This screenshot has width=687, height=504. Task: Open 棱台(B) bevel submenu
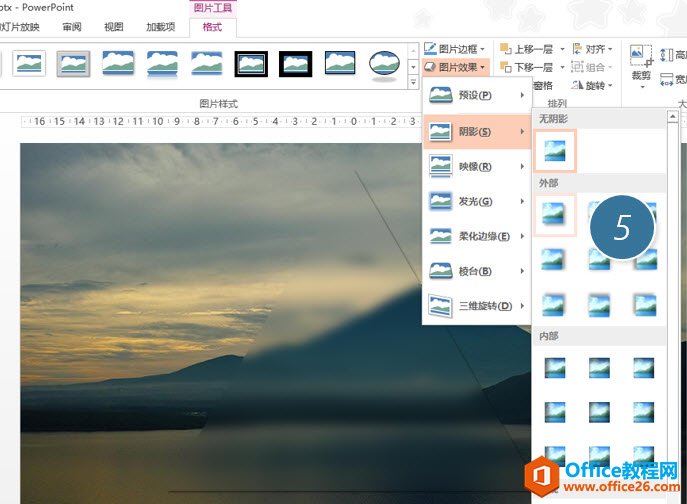pos(475,271)
